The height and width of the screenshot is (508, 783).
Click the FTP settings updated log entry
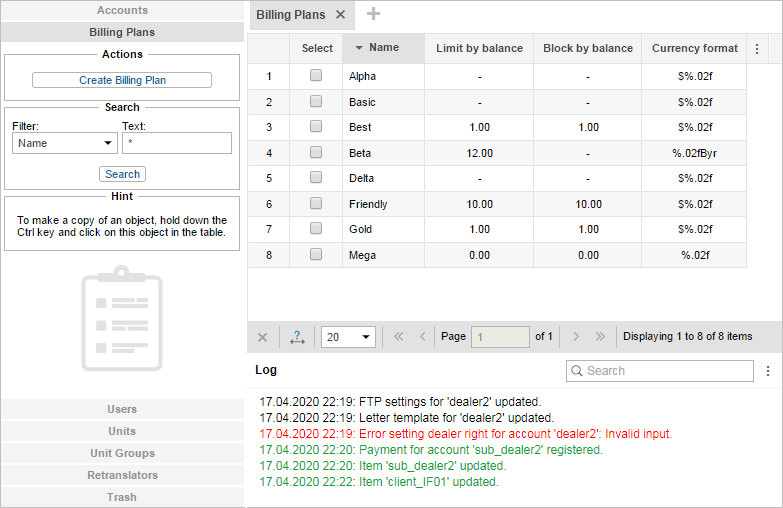coord(400,402)
